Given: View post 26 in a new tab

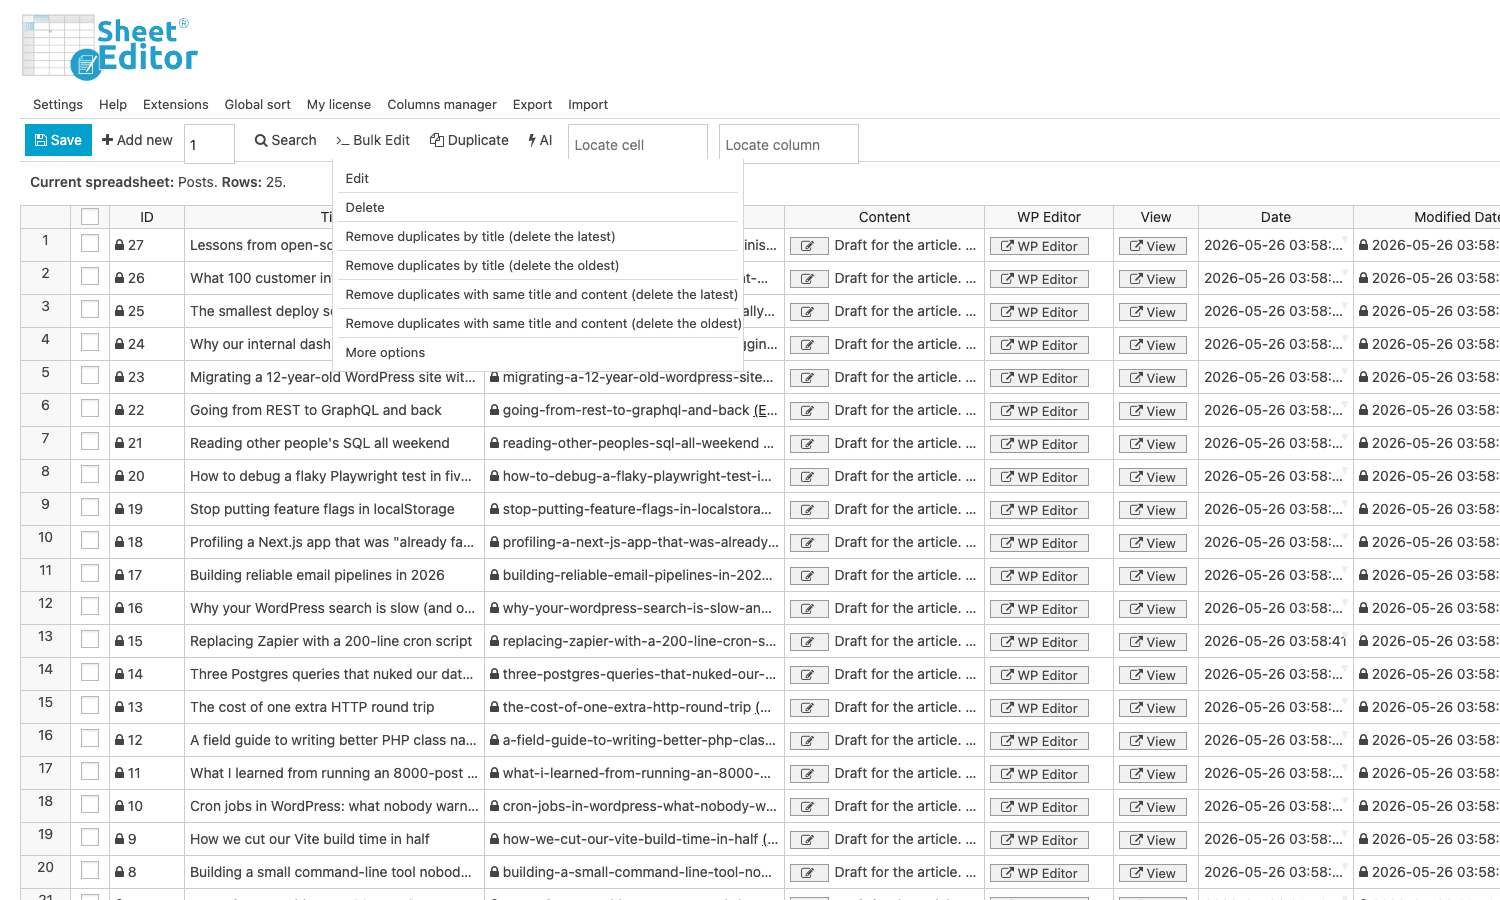Looking at the screenshot, I should point(1153,279).
